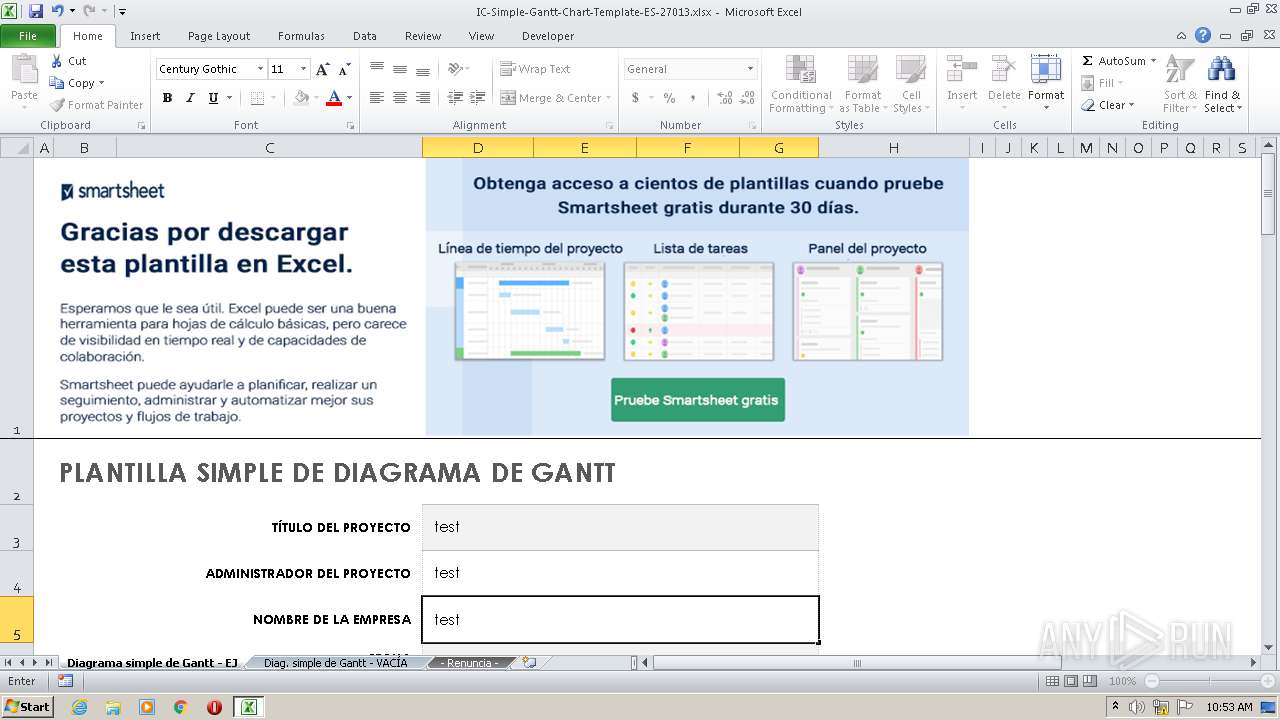Click the Delete cells button

pos(1004,84)
